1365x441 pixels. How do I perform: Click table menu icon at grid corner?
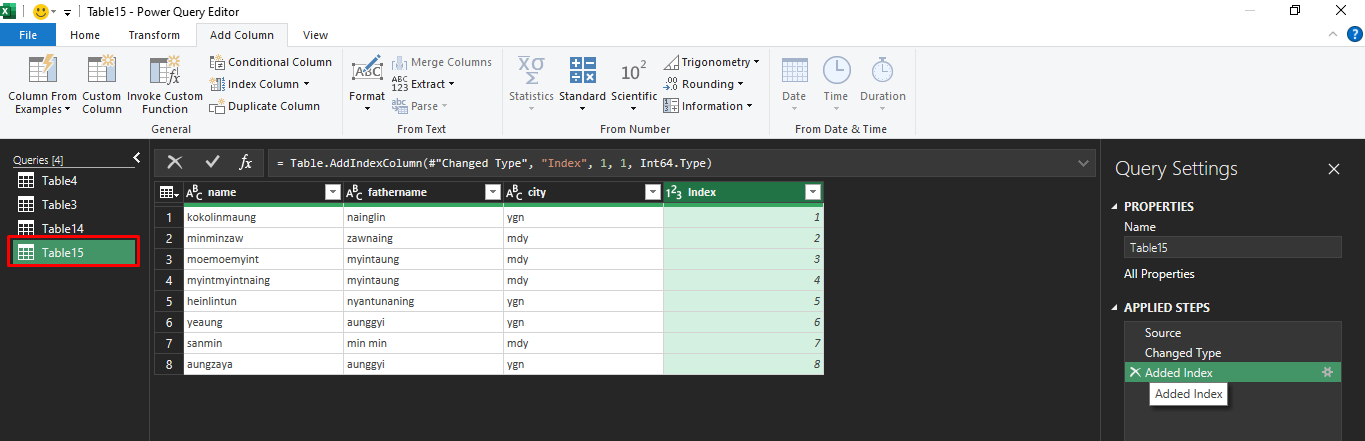coord(168,192)
